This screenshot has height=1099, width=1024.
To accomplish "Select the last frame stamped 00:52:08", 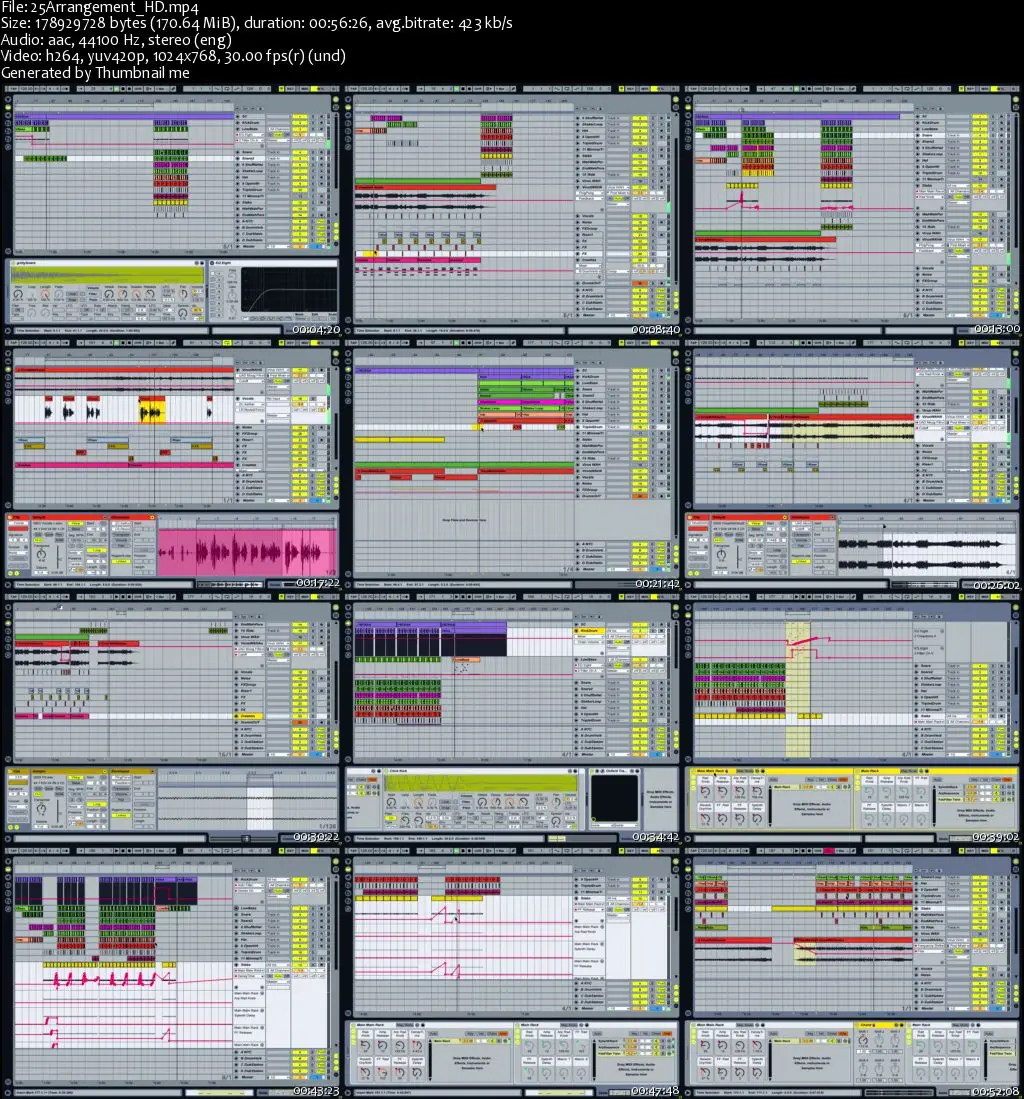I will tap(852, 972).
